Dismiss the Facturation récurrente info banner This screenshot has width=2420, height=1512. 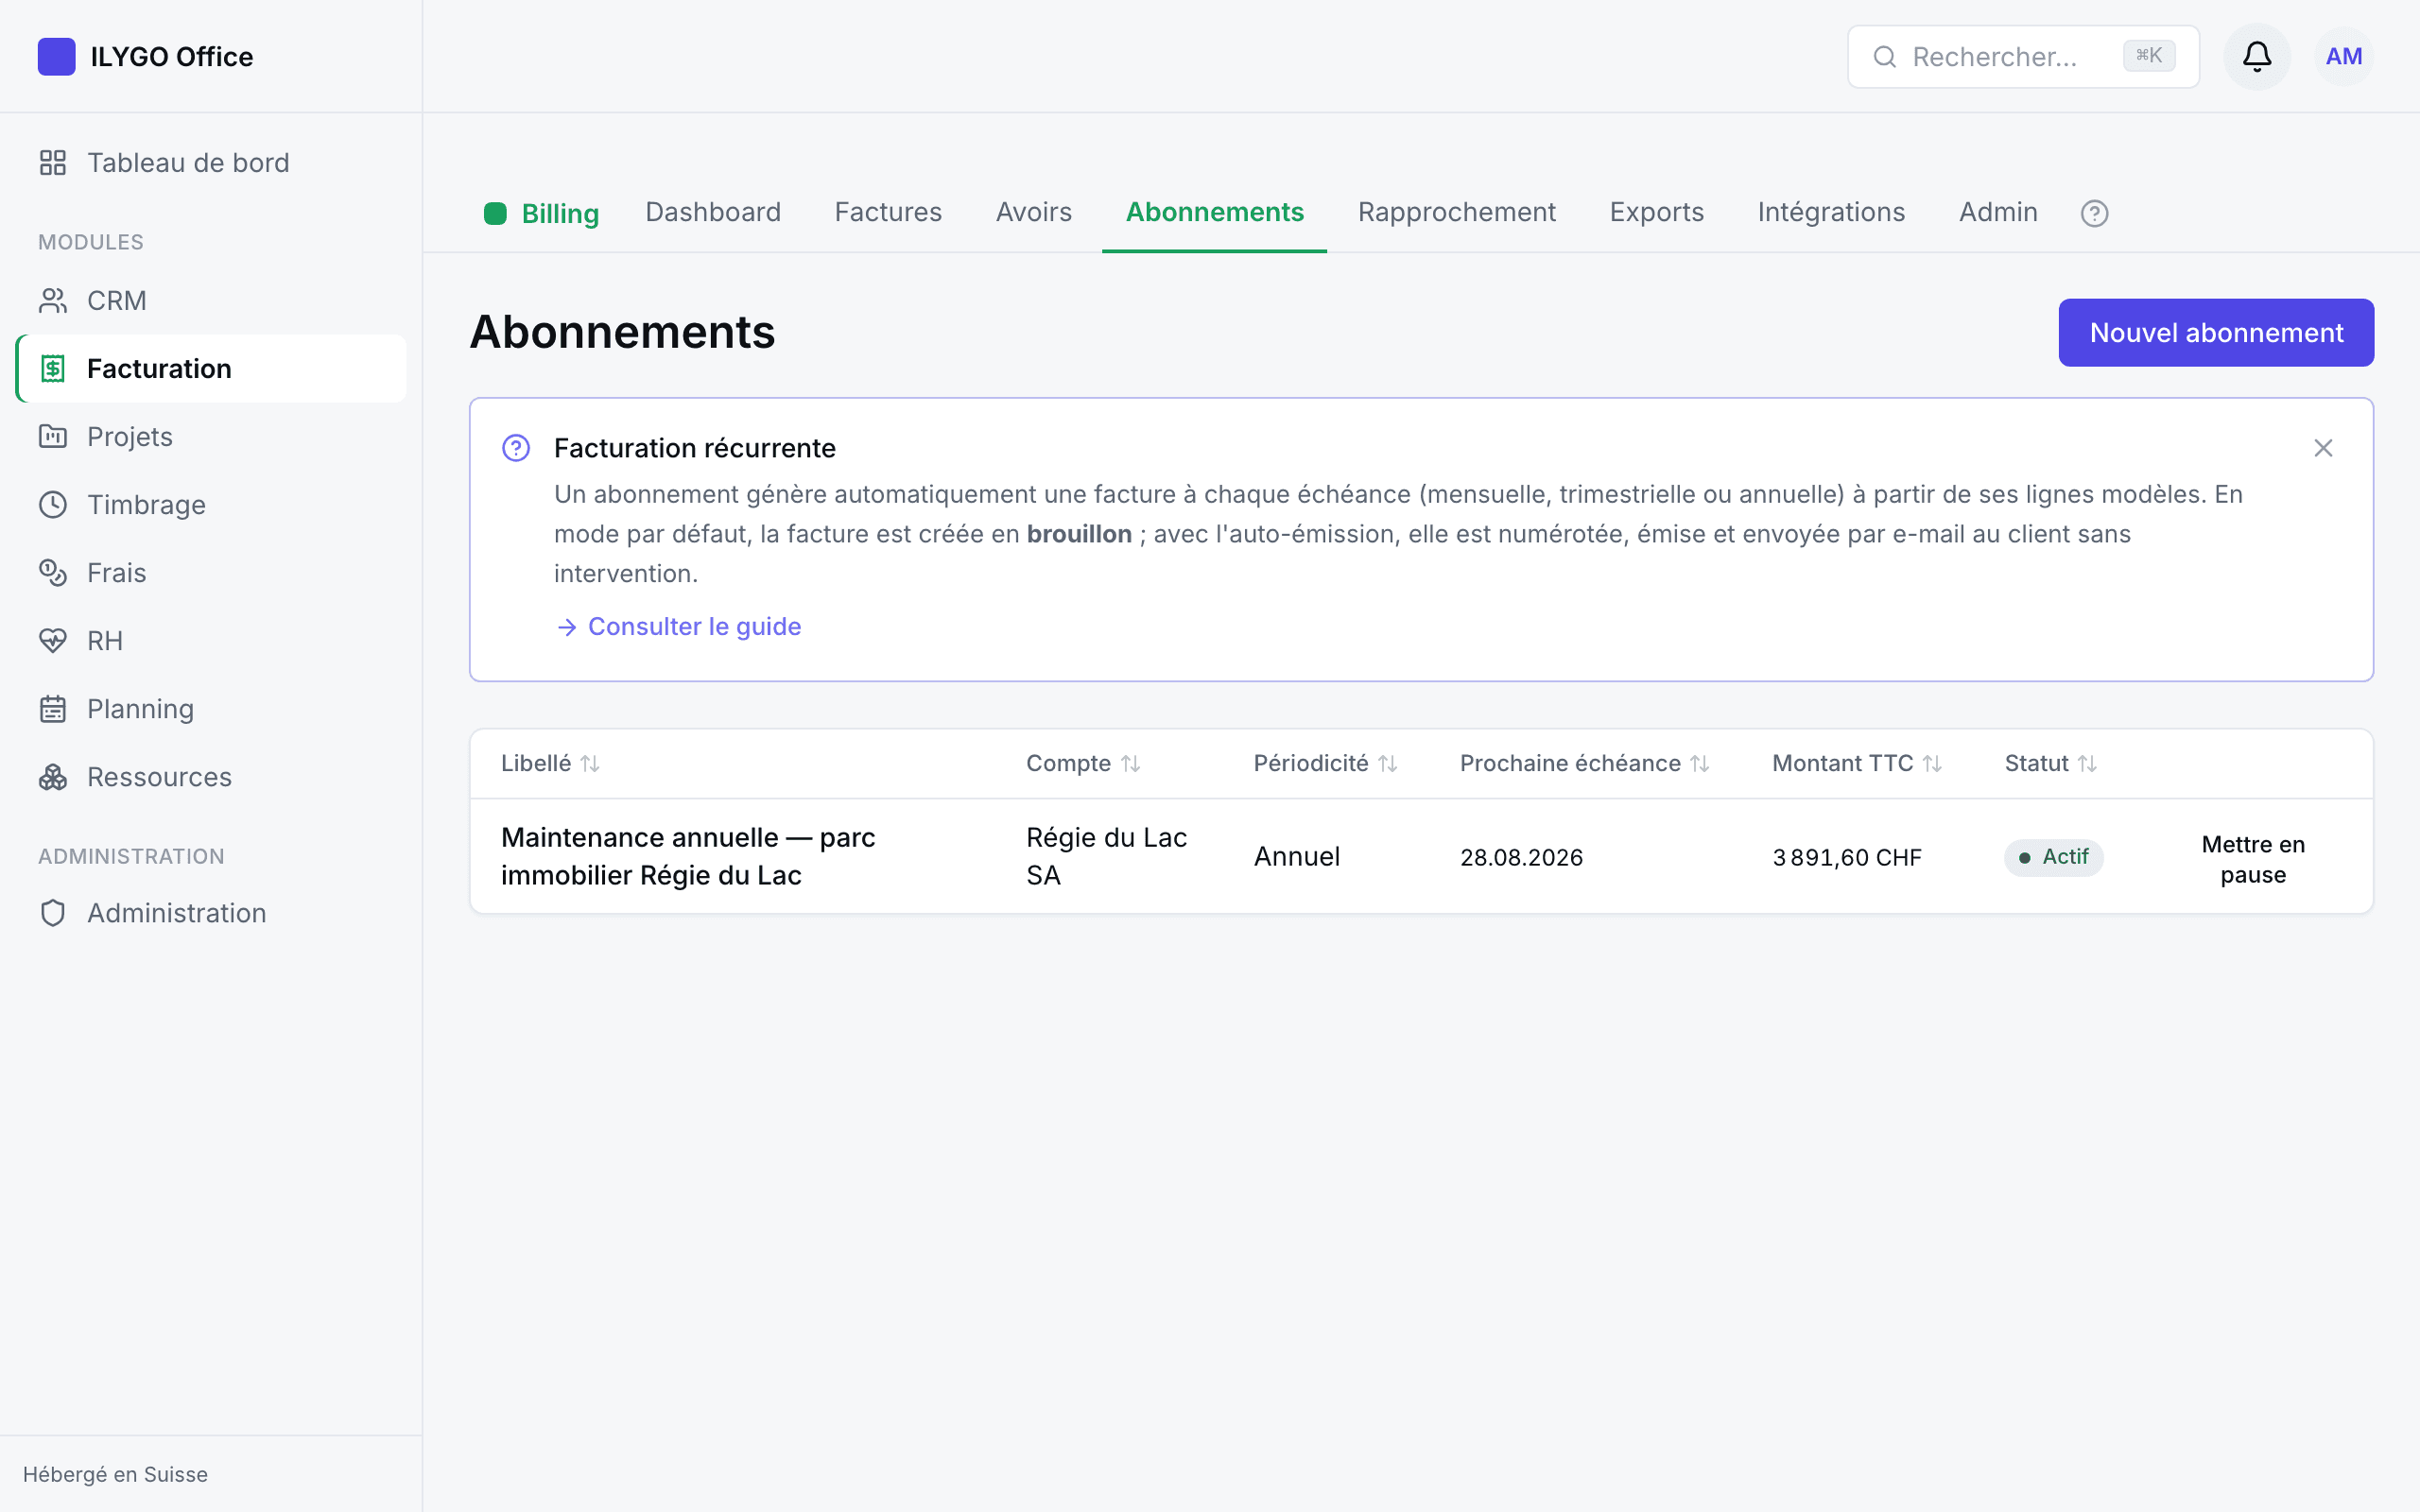pyautogui.click(x=2322, y=448)
